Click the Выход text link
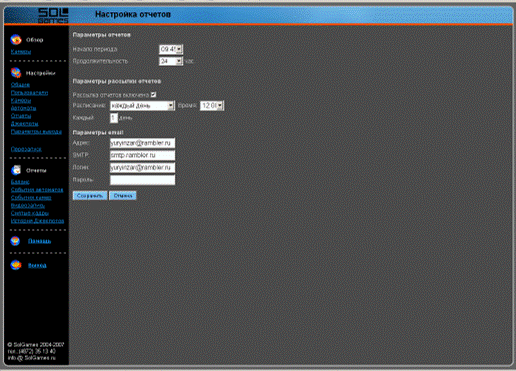Viewport: 516px width, 371px height. point(37,265)
